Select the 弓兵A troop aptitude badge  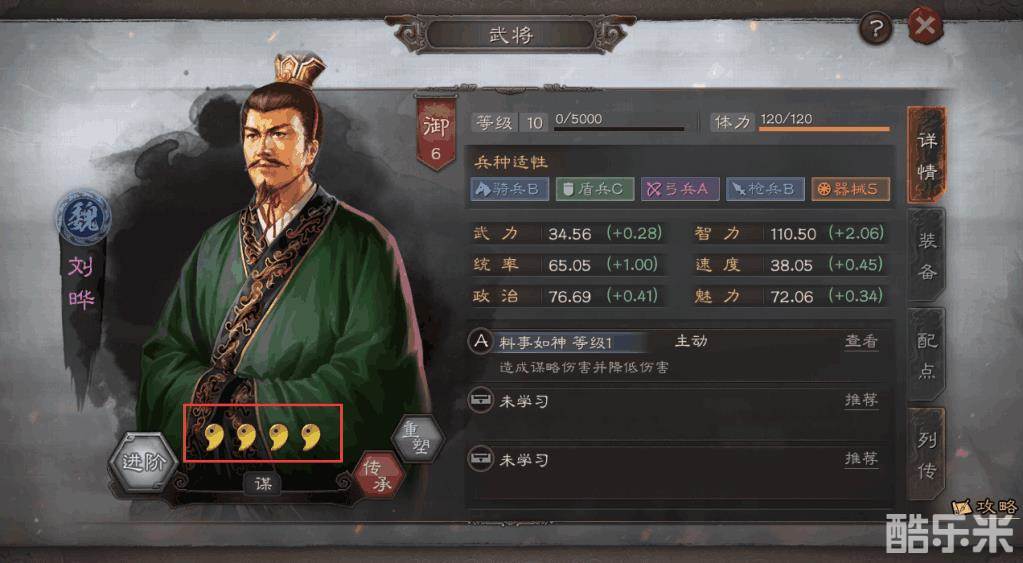coord(680,189)
